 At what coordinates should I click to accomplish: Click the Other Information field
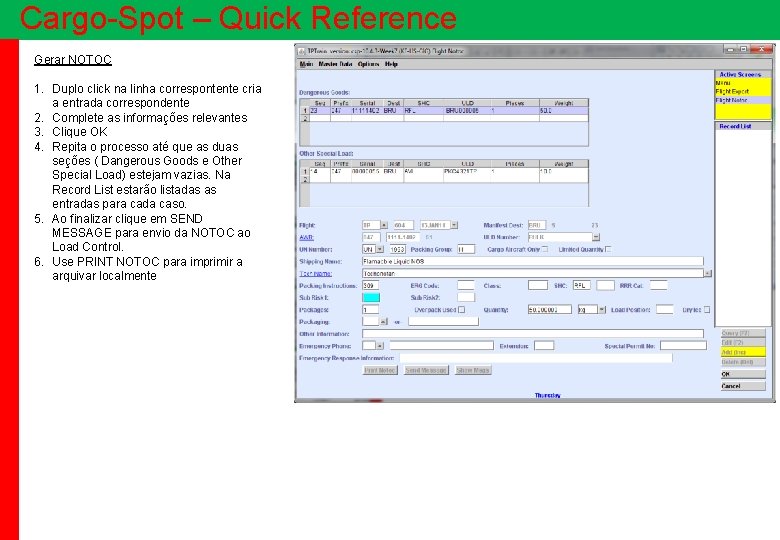coord(533,334)
